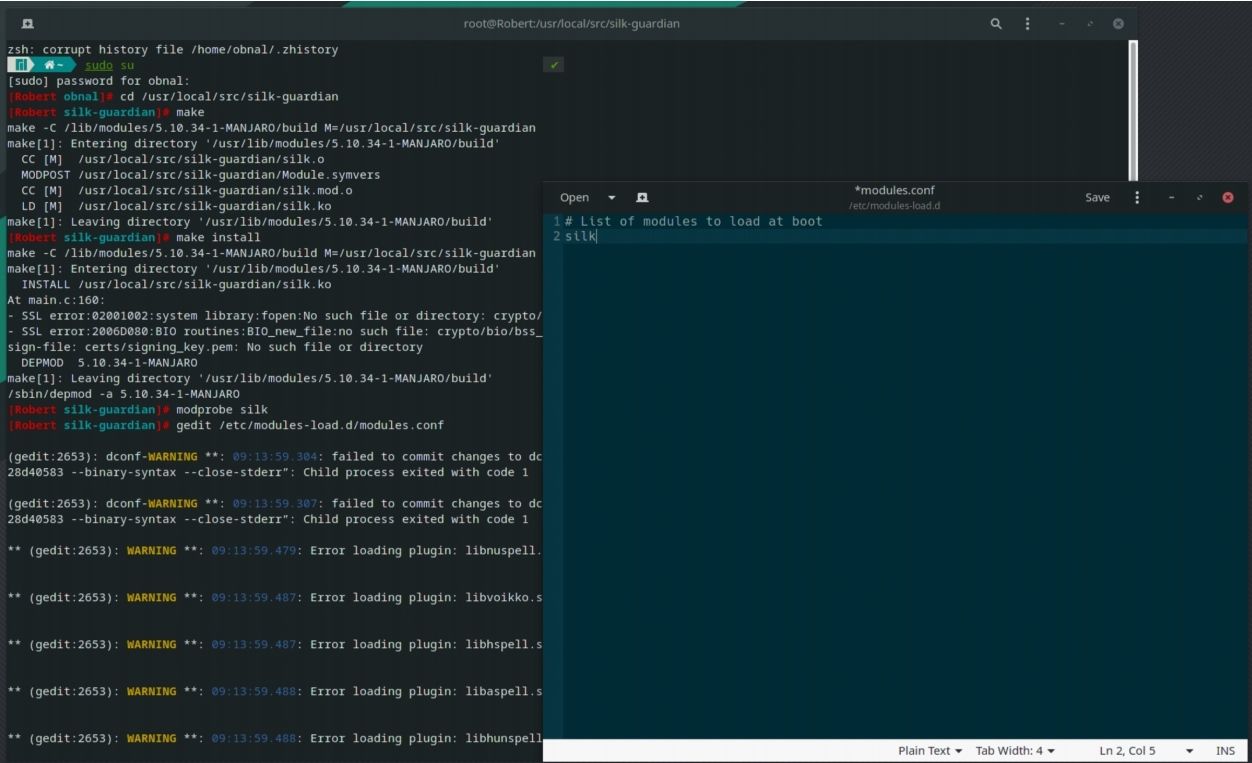This screenshot has height=763, width=1252.
Task: Minimize the gedit modules.conf window
Action: click(1172, 198)
